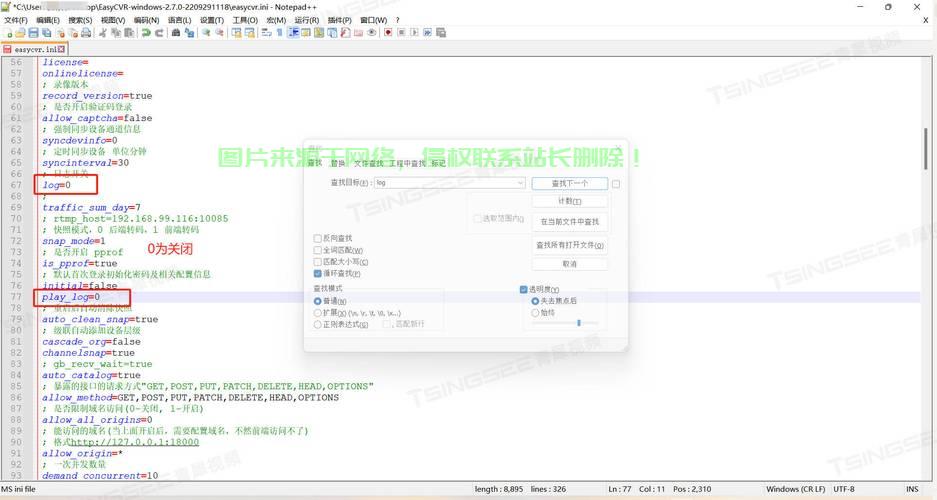Click the Zoom Out toolbar icon
The width and height of the screenshot is (937, 500).
(x=220, y=33)
